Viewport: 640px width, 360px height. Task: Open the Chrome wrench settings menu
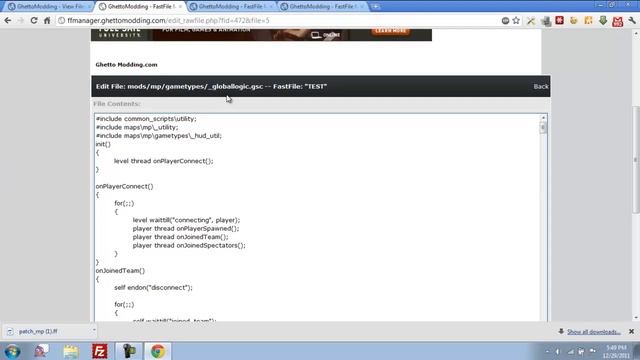point(632,20)
